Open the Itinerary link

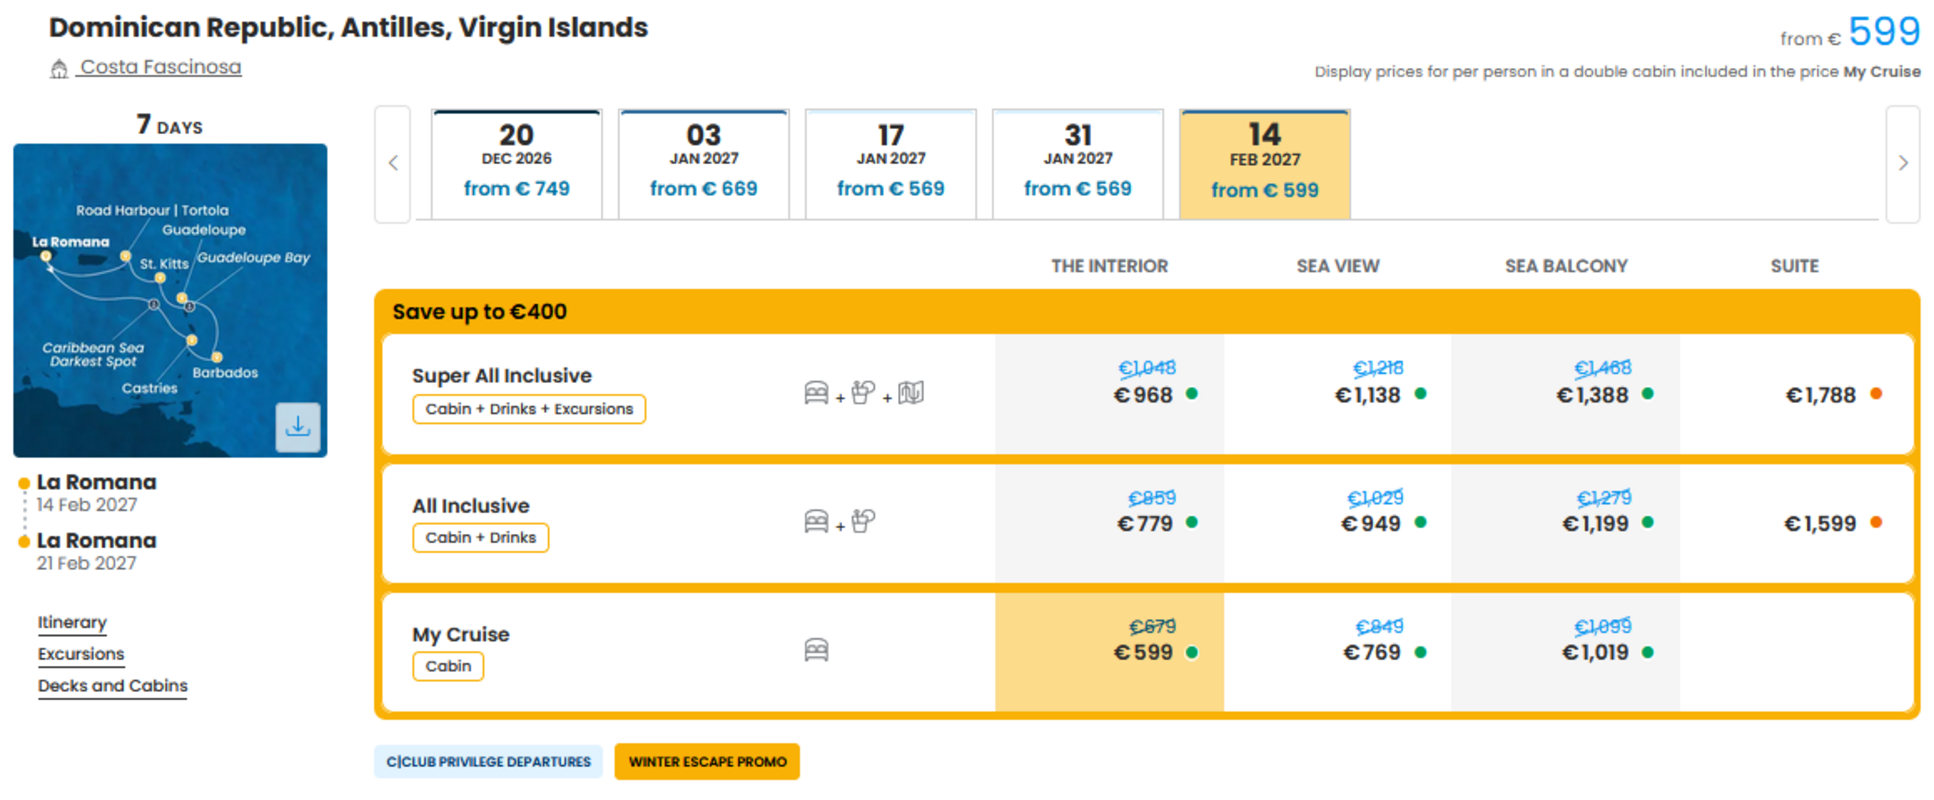point(72,622)
